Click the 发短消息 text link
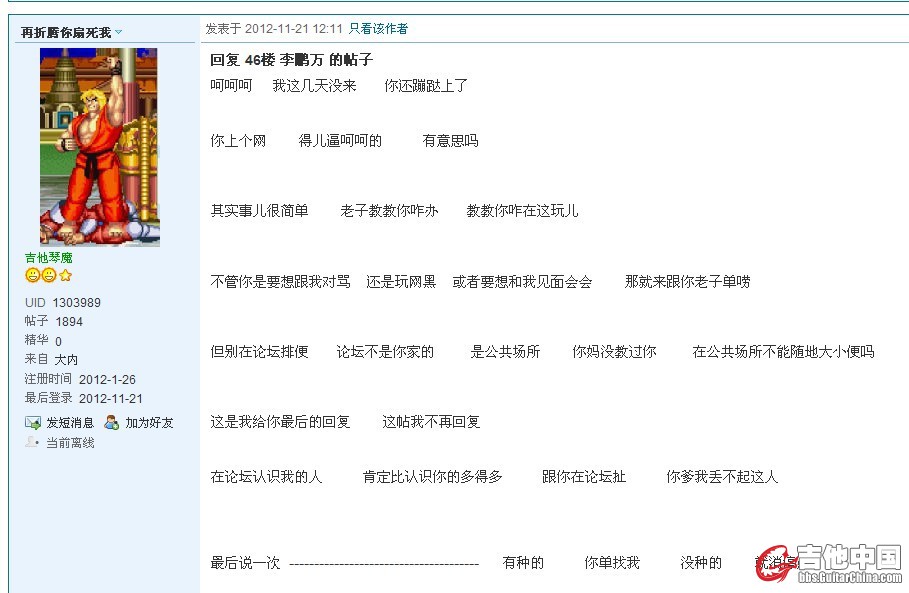The image size is (909, 593). (70, 423)
